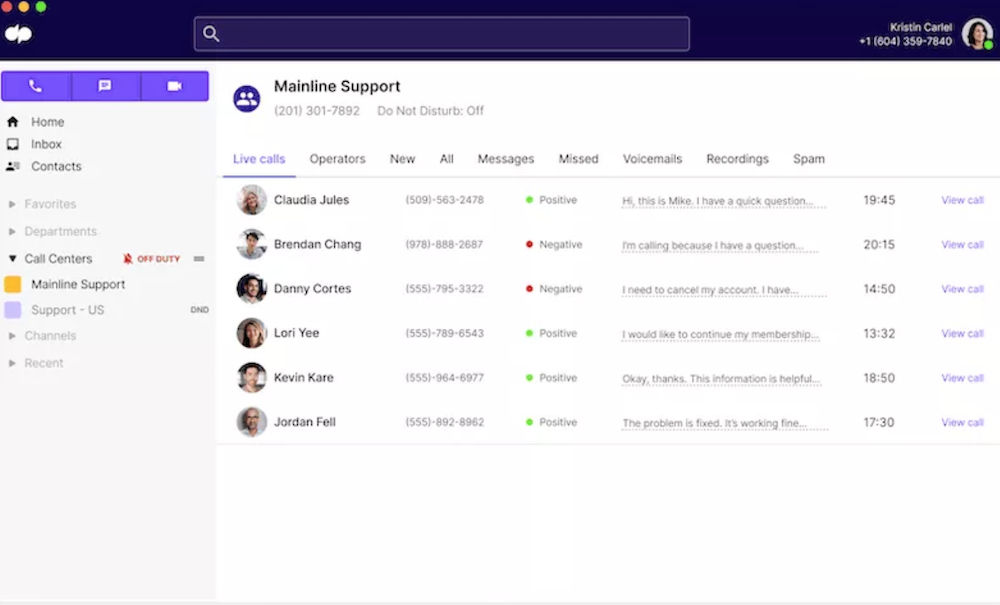This screenshot has width=1000, height=605.
Task: Open Inbox from the sidebar icon
Action: point(13,144)
